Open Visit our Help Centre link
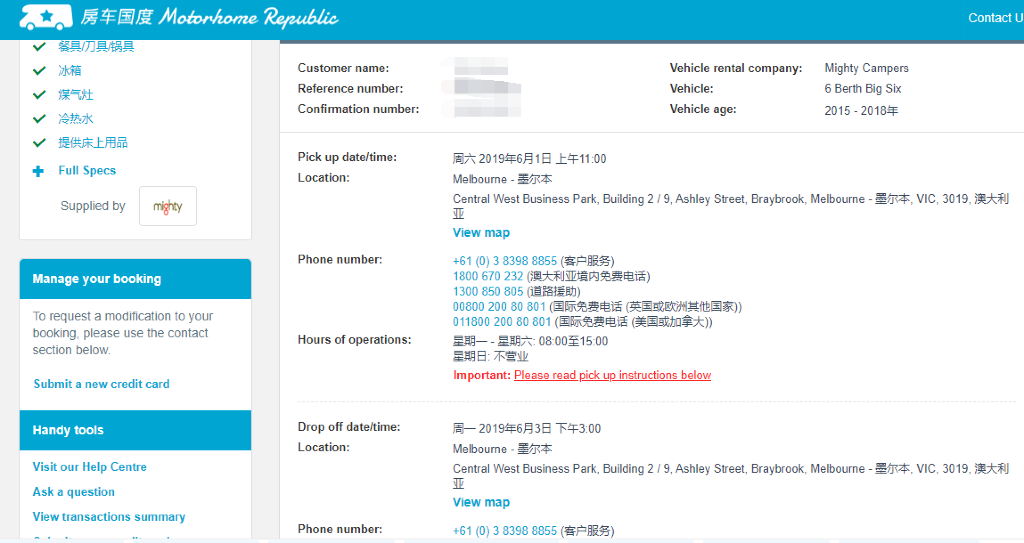The image size is (1024, 543). [x=89, y=467]
